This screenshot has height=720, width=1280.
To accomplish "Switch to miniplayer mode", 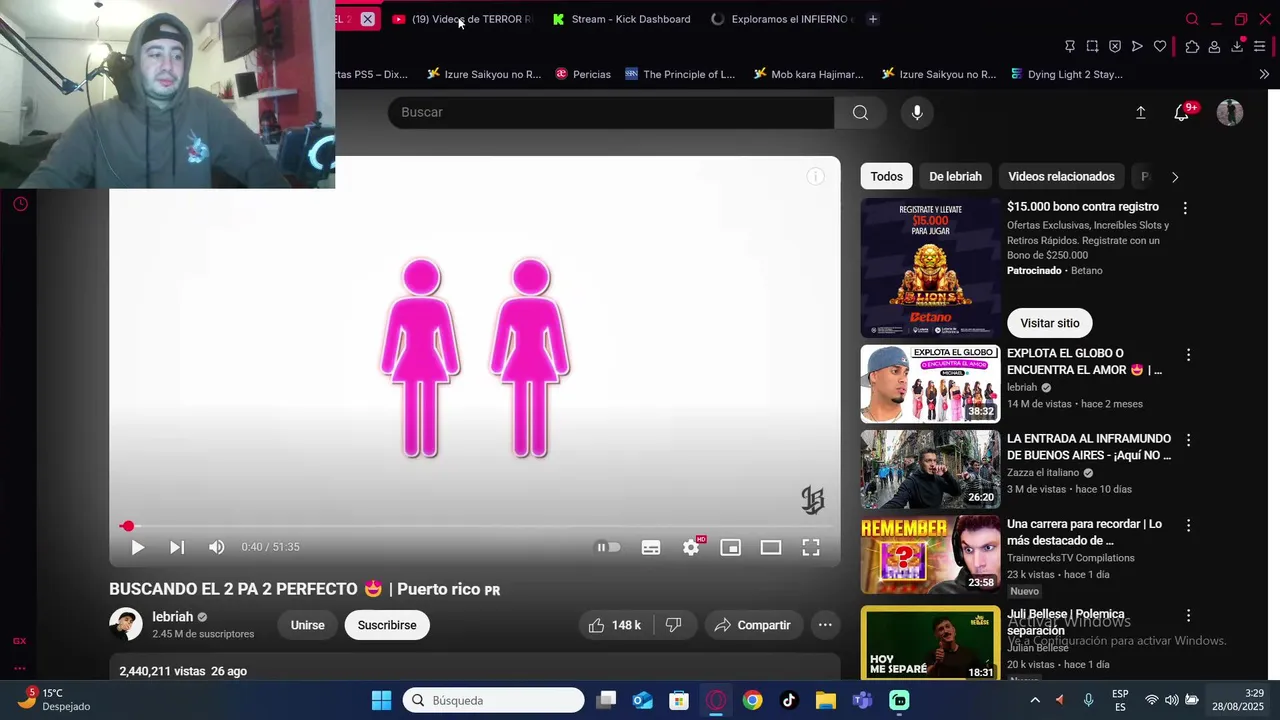I will click(x=731, y=547).
